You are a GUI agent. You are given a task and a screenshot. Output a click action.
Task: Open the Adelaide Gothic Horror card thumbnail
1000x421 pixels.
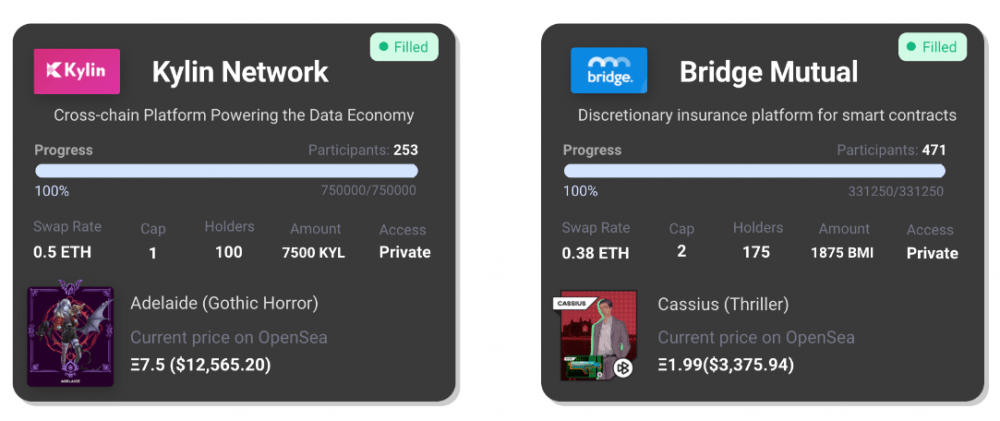tap(71, 334)
